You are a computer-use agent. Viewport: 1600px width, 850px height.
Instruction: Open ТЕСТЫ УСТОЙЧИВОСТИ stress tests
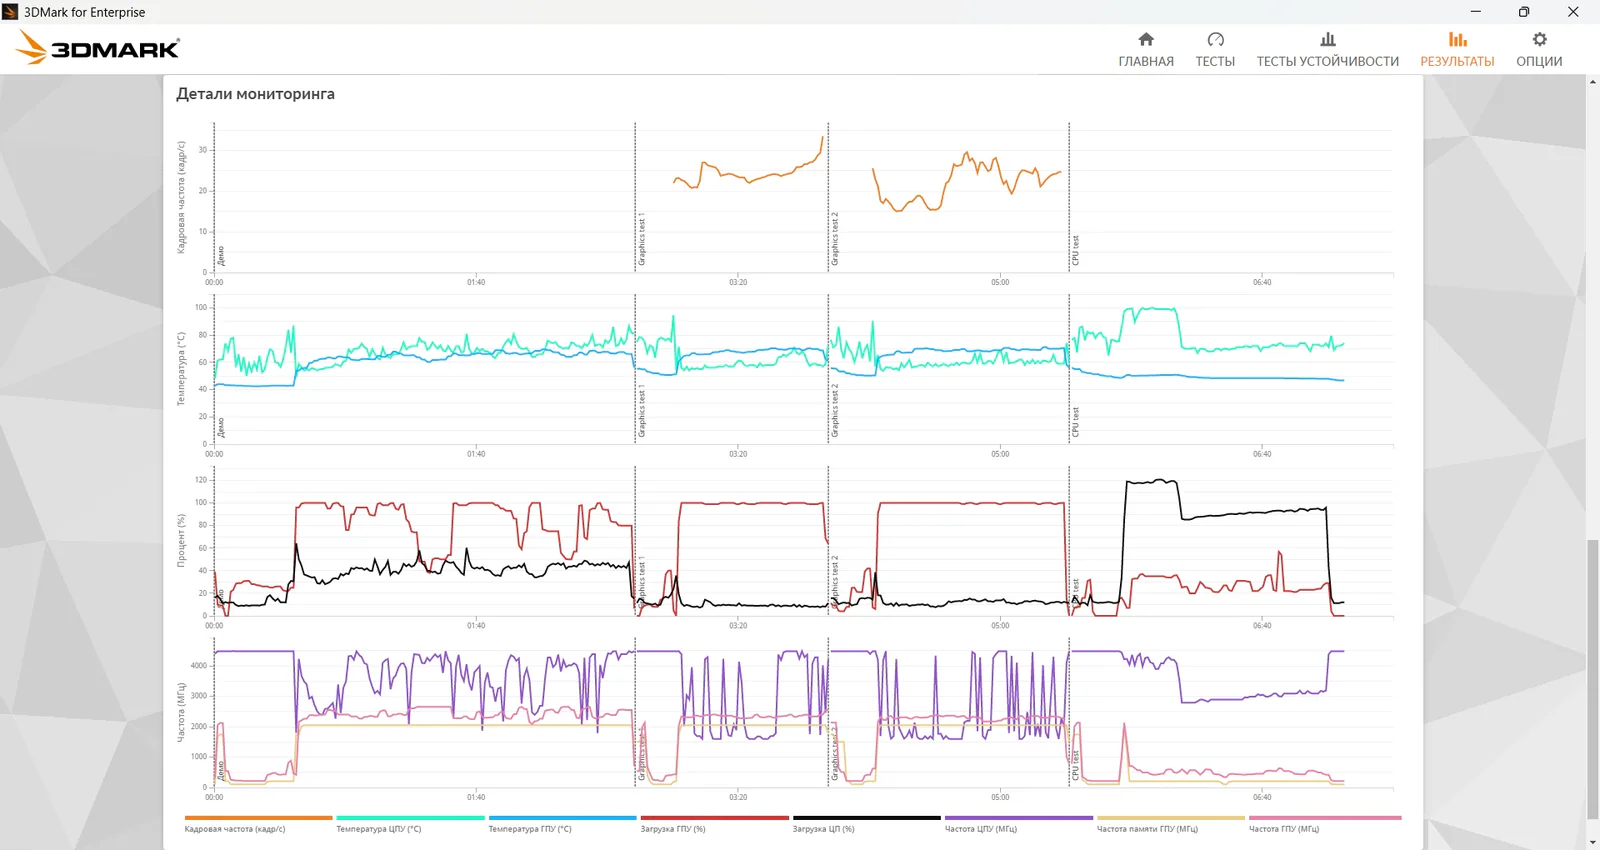[x=1328, y=50]
